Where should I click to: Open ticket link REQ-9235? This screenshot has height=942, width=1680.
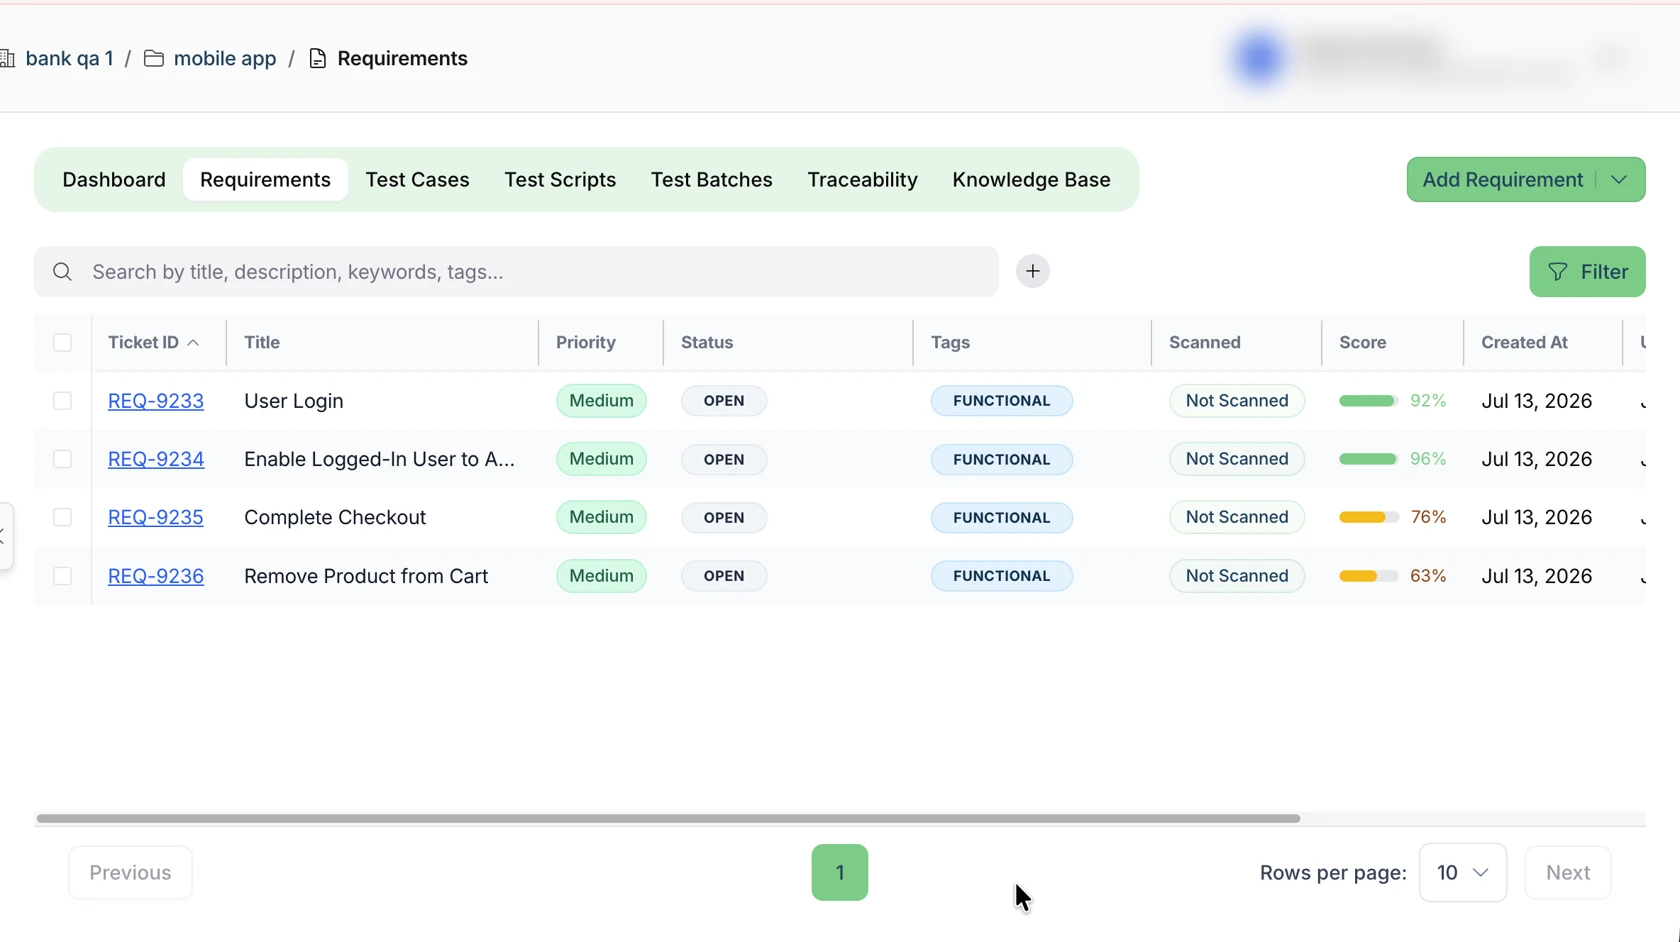pos(156,517)
